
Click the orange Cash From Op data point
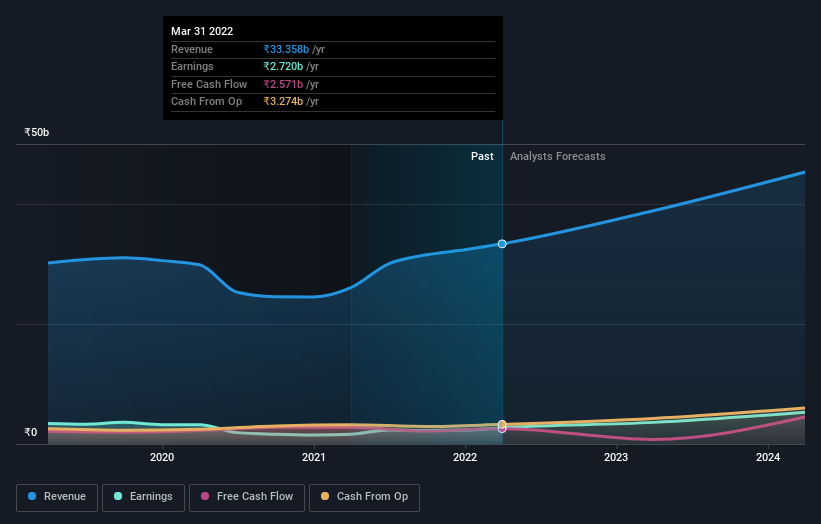502,424
